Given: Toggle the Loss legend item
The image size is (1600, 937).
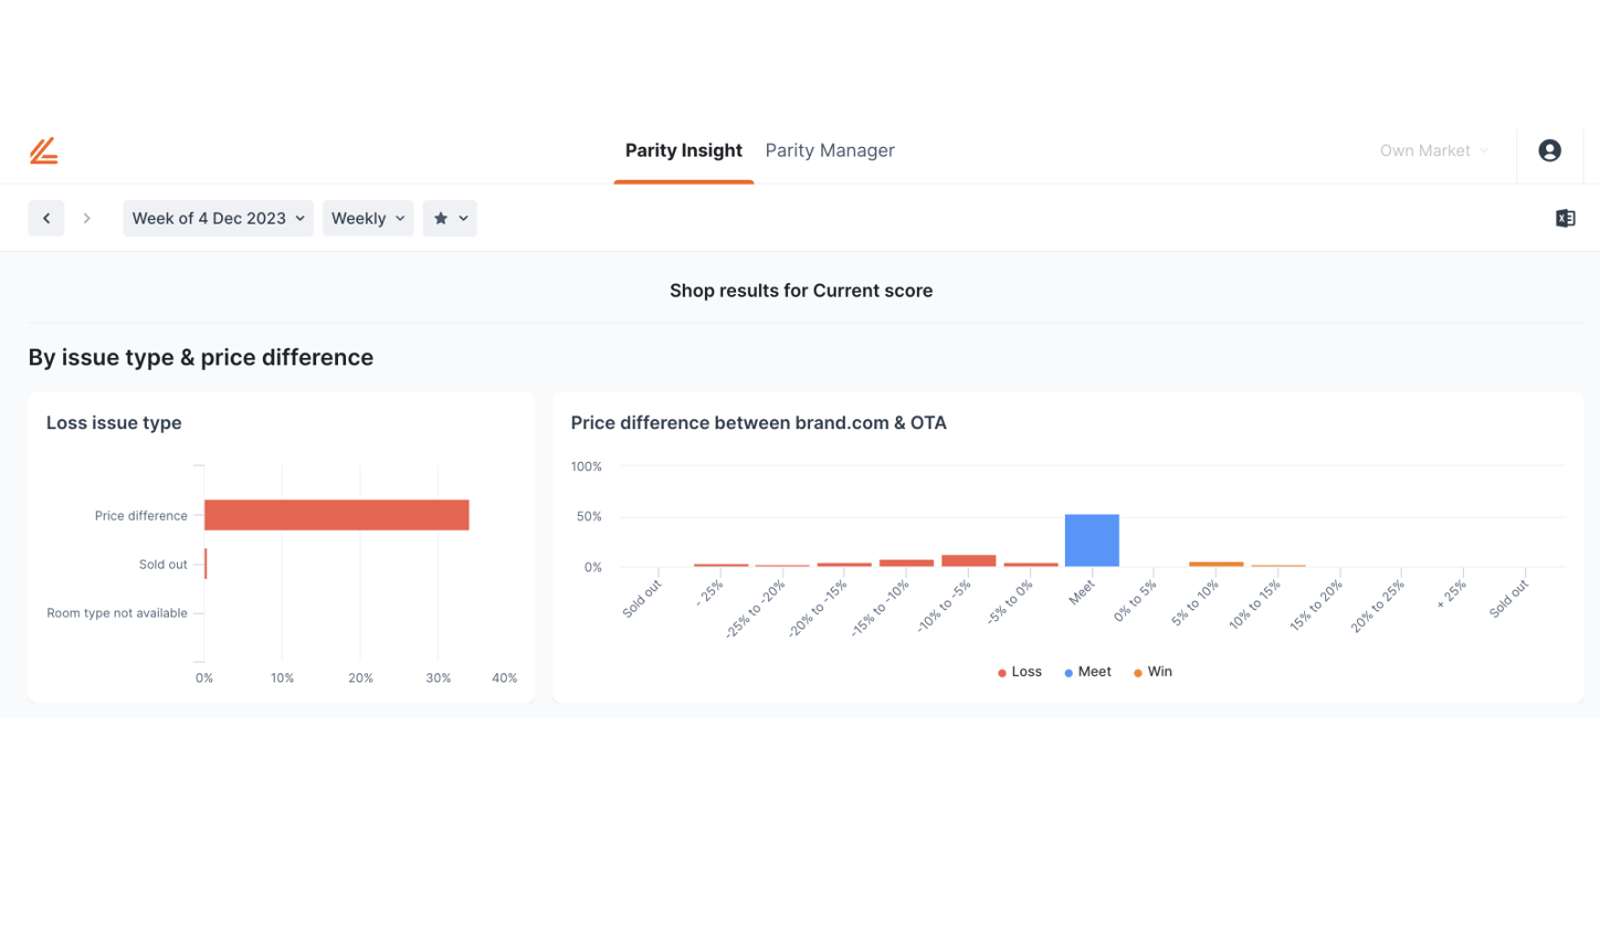Looking at the screenshot, I should coord(1019,672).
